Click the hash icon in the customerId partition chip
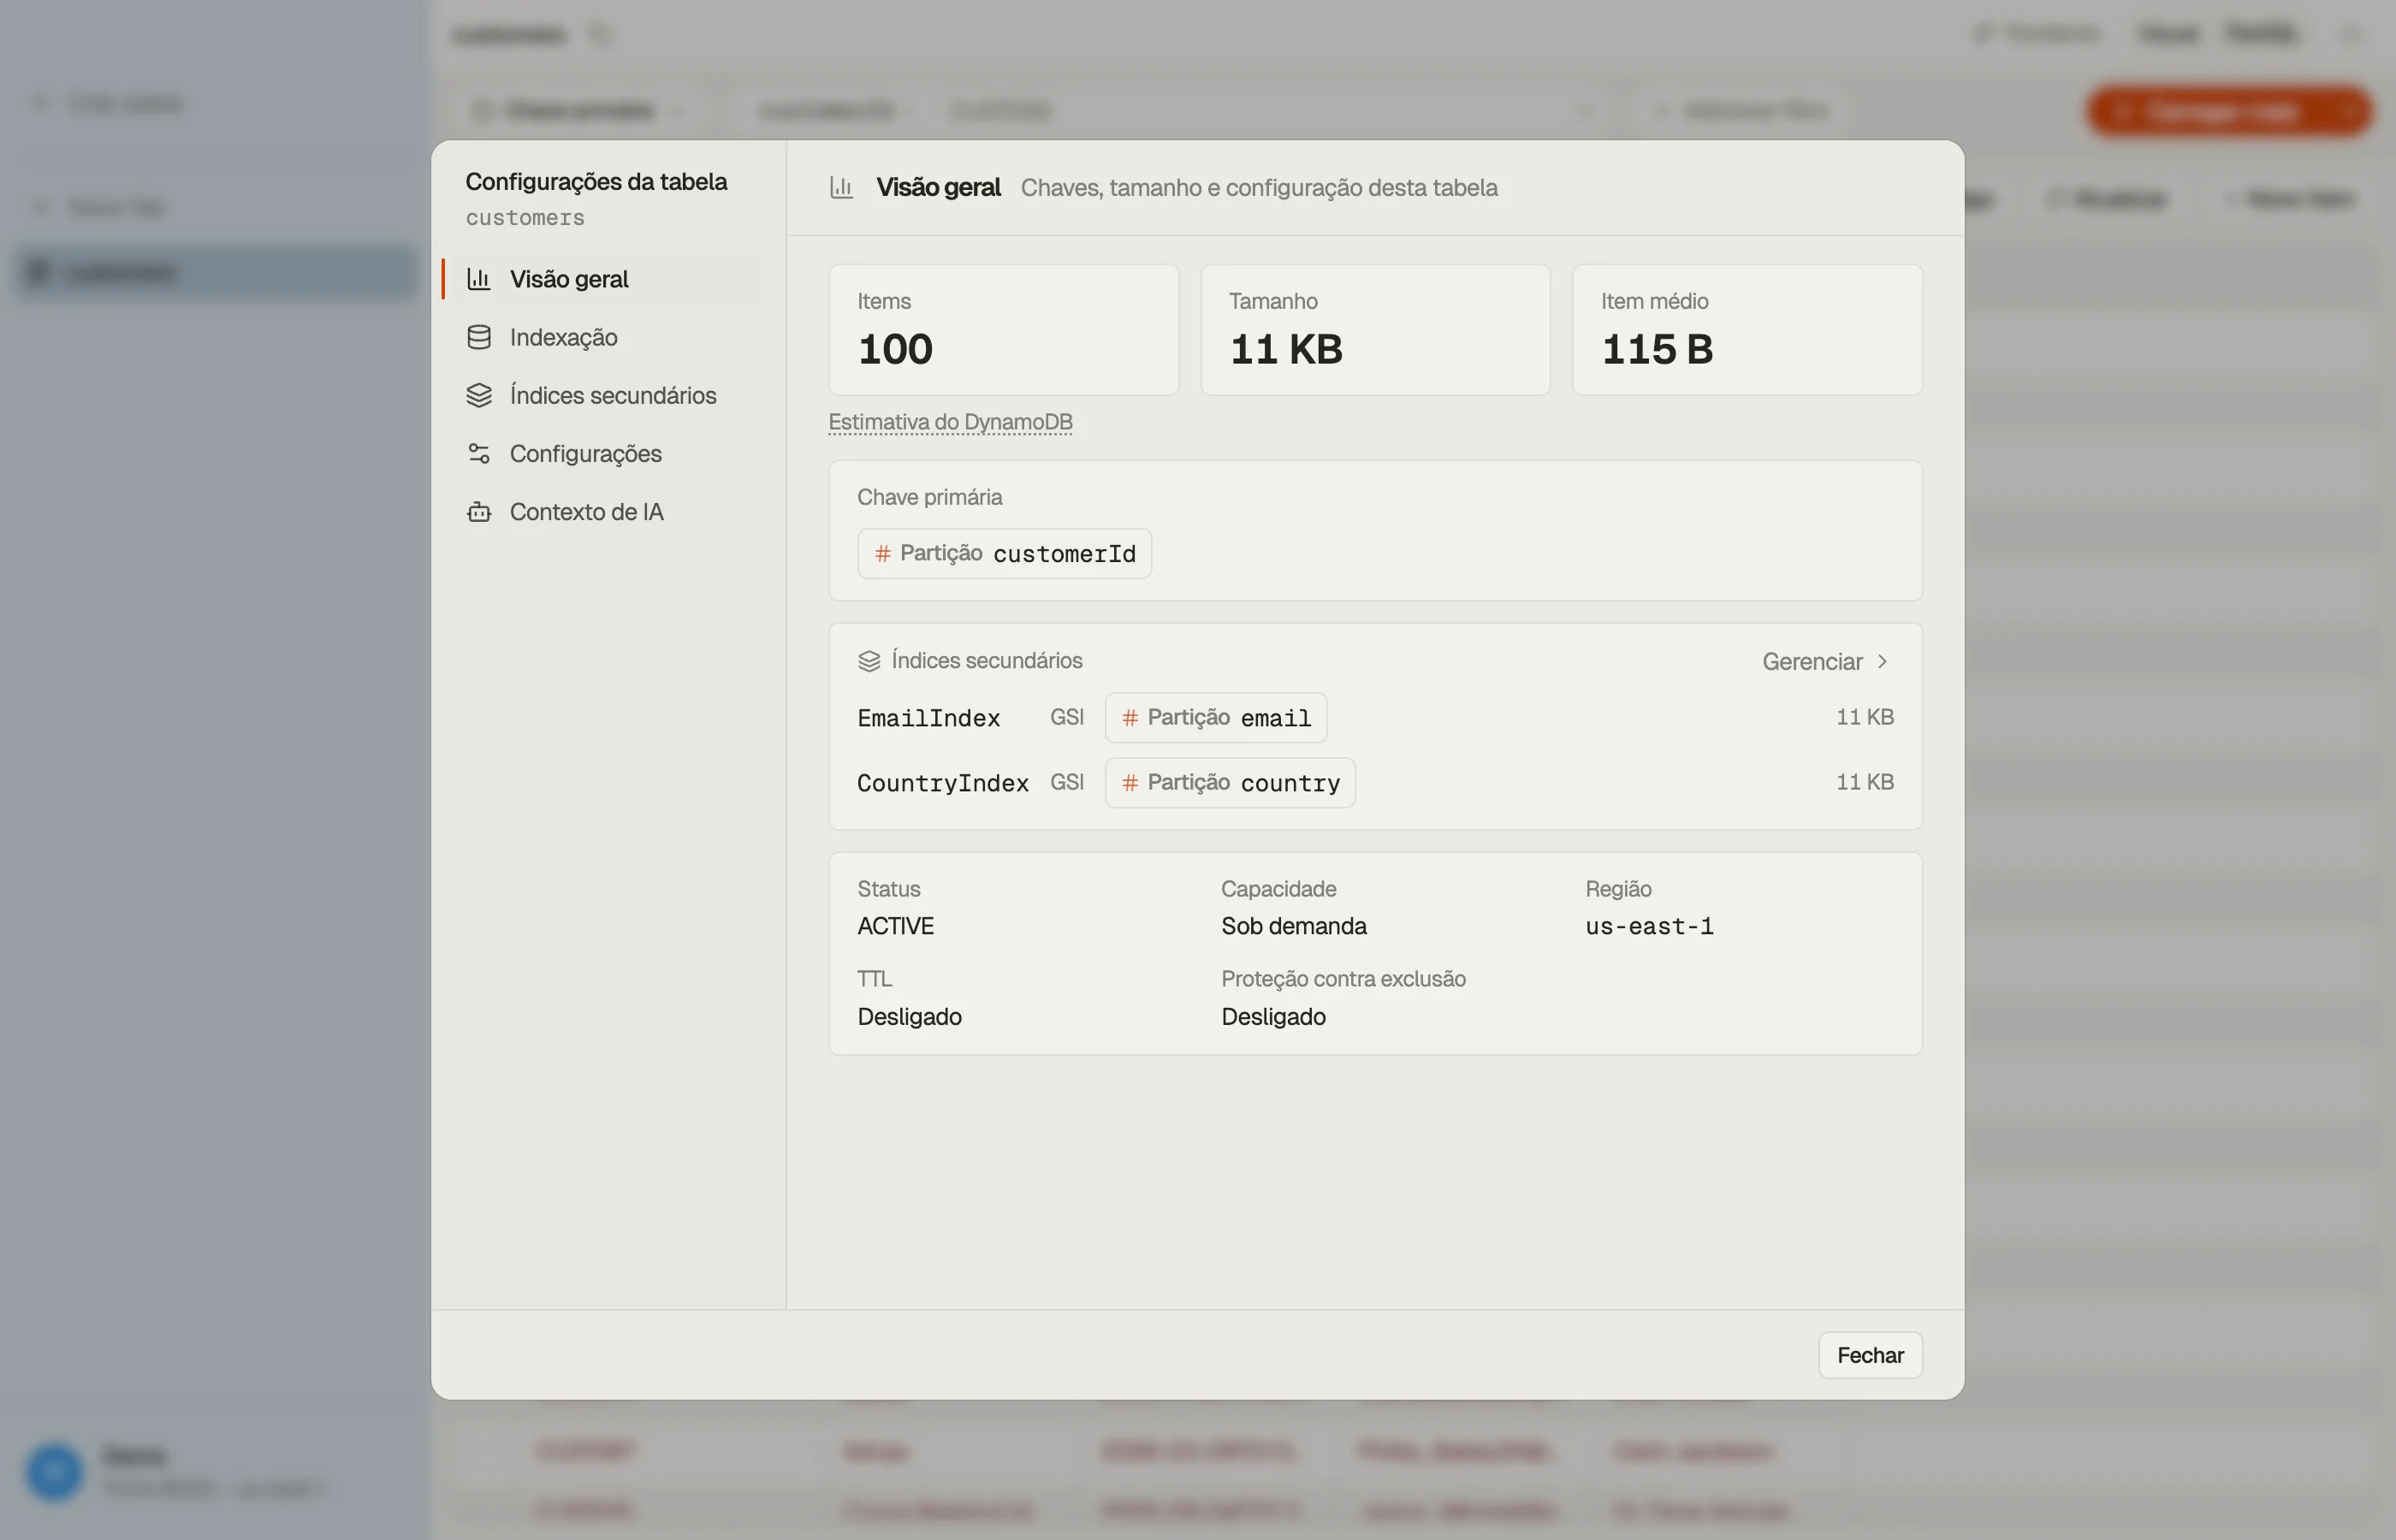The image size is (2396, 1540). point(883,553)
